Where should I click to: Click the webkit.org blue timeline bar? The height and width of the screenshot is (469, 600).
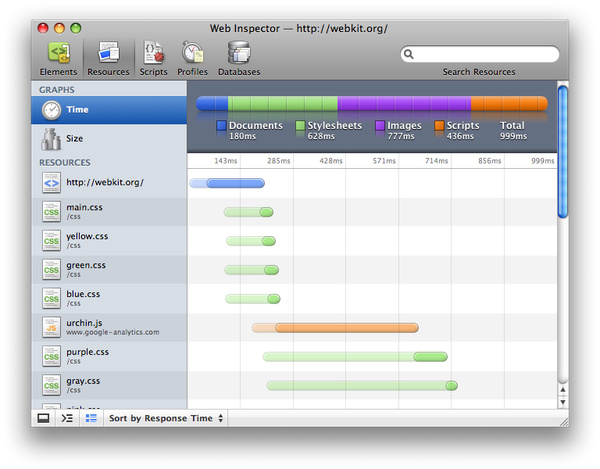(227, 183)
